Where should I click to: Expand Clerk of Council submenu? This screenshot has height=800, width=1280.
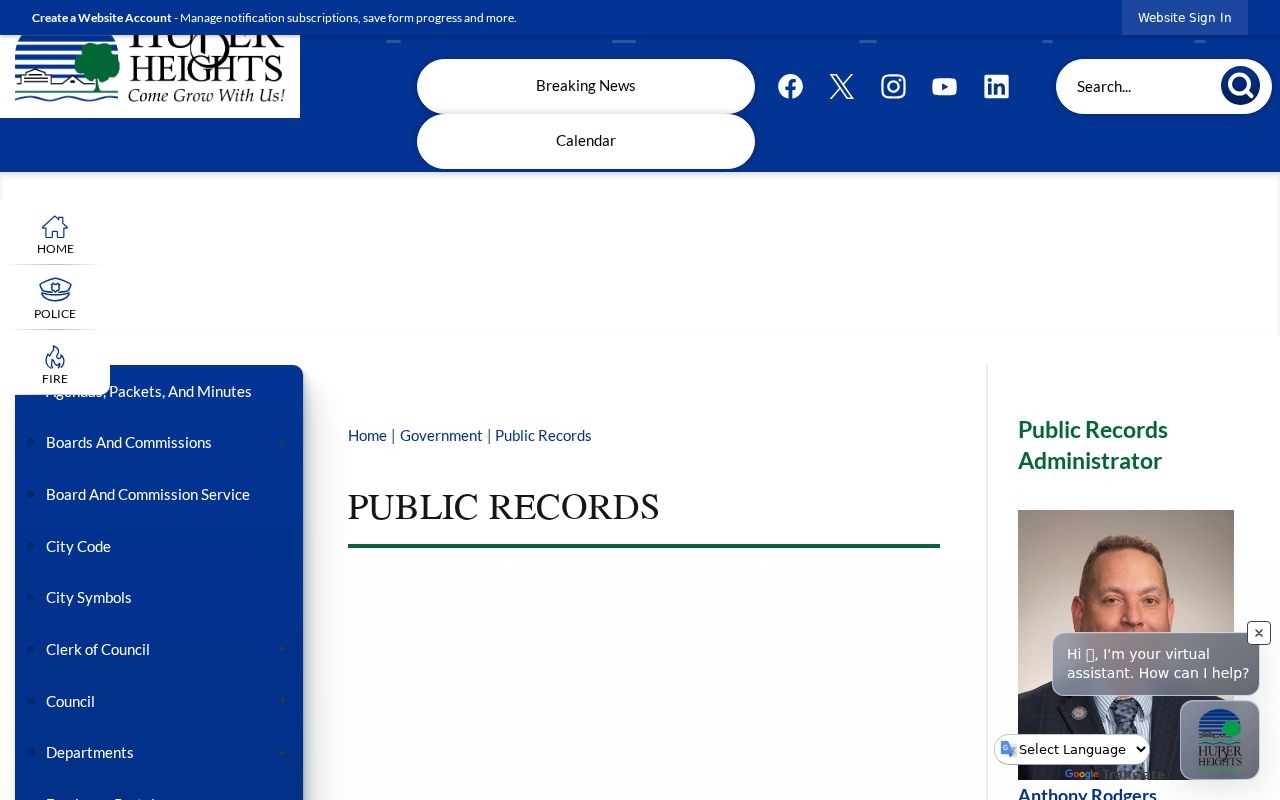(282, 650)
